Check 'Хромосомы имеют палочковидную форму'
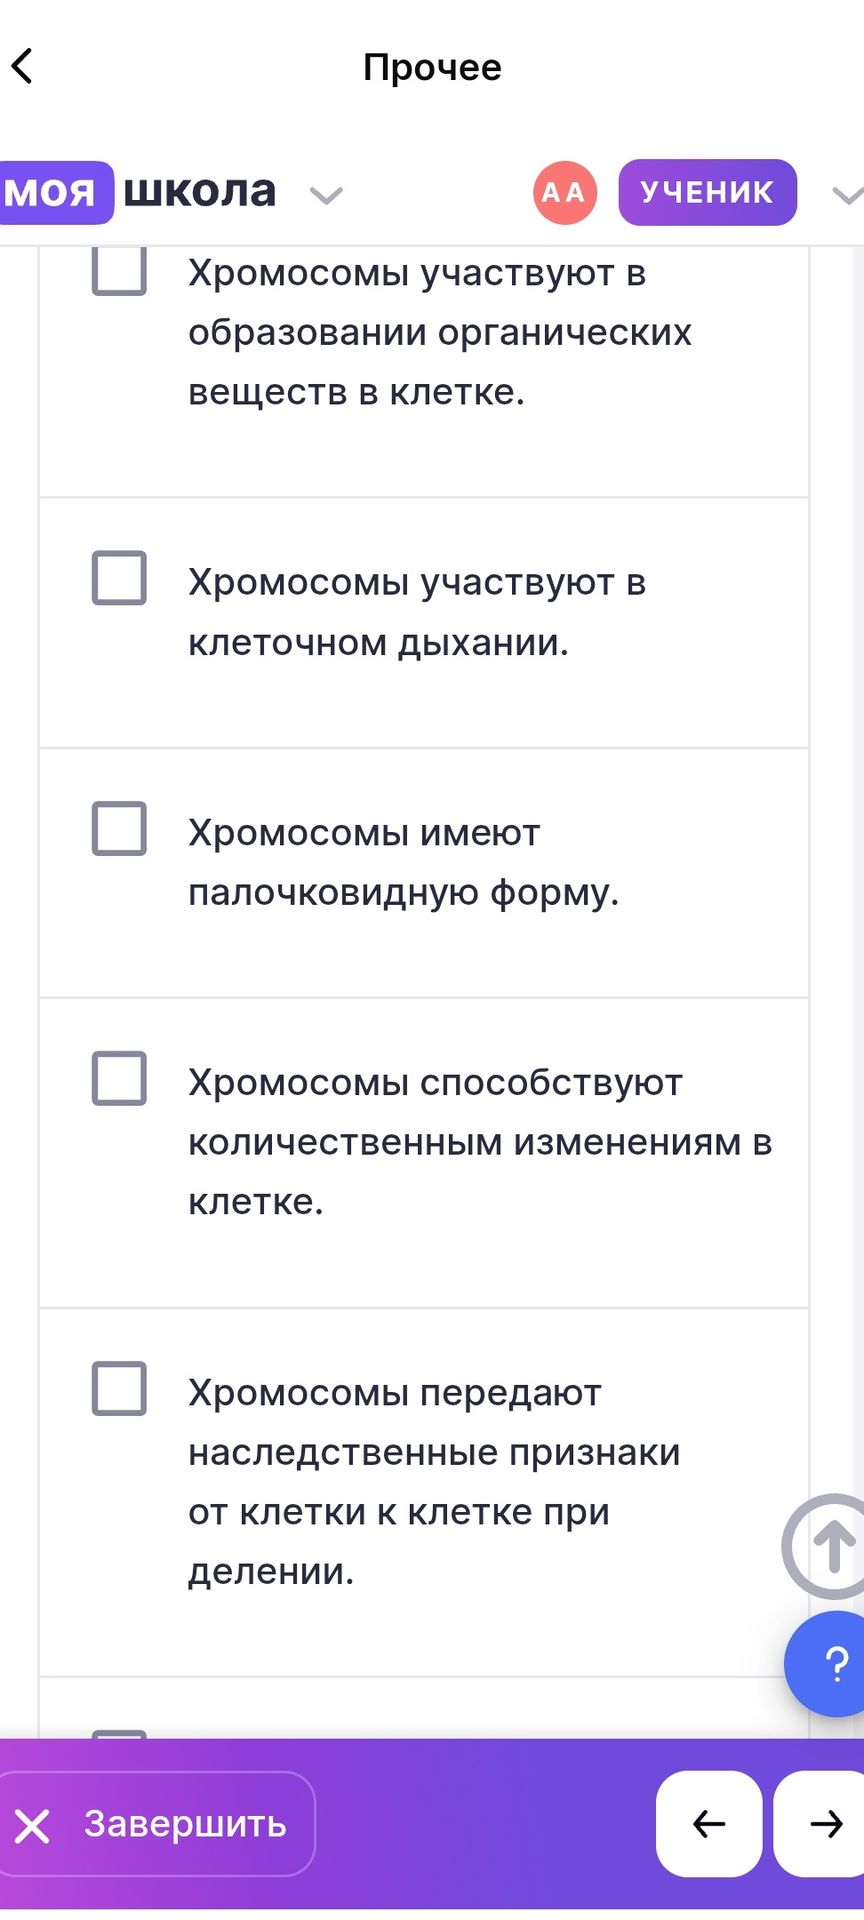Image resolution: width=864 pixels, height=1920 pixels. click(119, 828)
